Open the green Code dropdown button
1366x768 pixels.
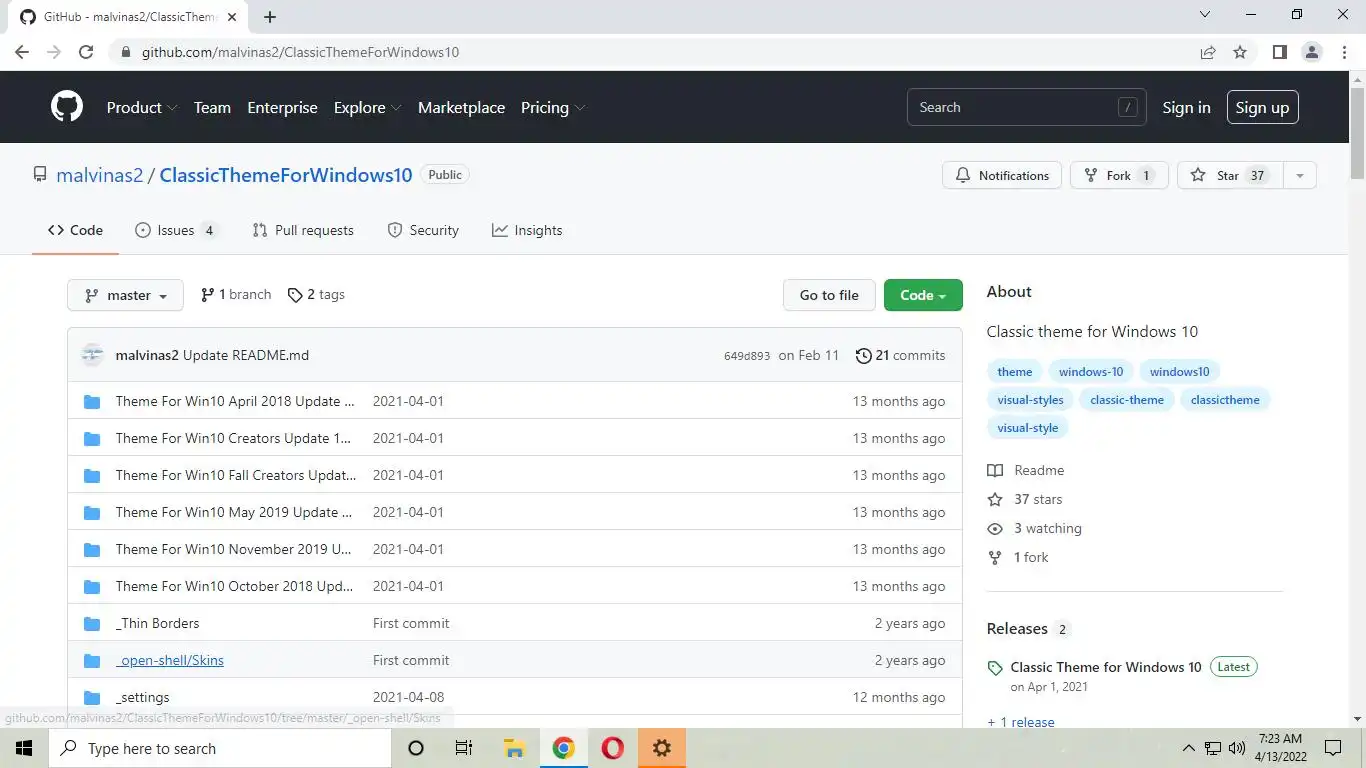pyautogui.click(x=923, y=295)
